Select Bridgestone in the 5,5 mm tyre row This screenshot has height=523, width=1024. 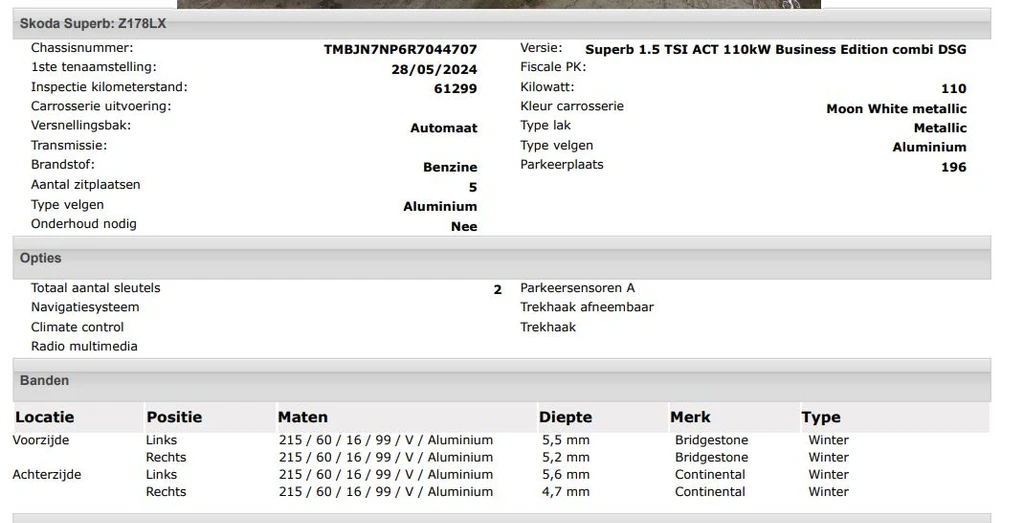point(711,440)
